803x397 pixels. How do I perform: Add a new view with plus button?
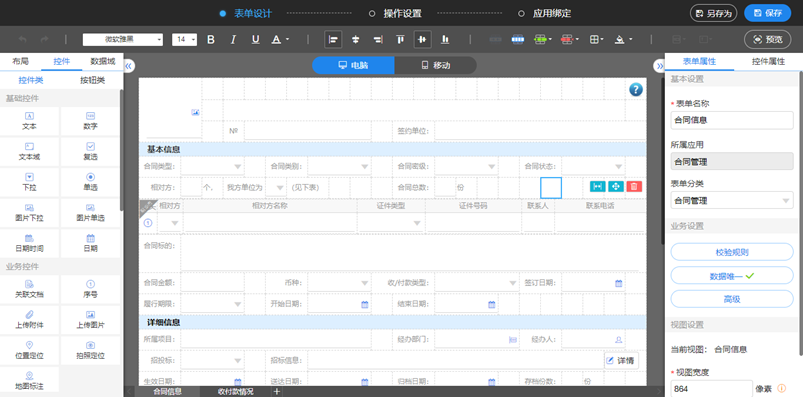pos(277,392)
